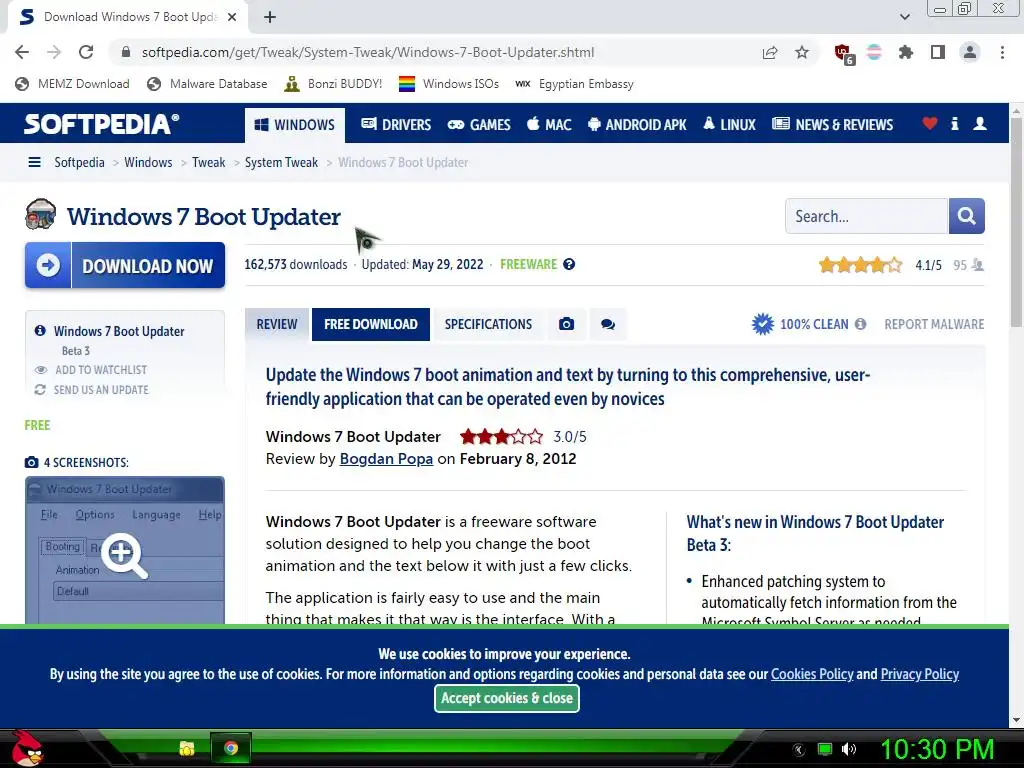This screenshot has height=768, width=1024.
Task: Enlarge the Windows 7 Boot Updater screenshot thumbnail
Action: pyautogui.click(x=125, y=550)
